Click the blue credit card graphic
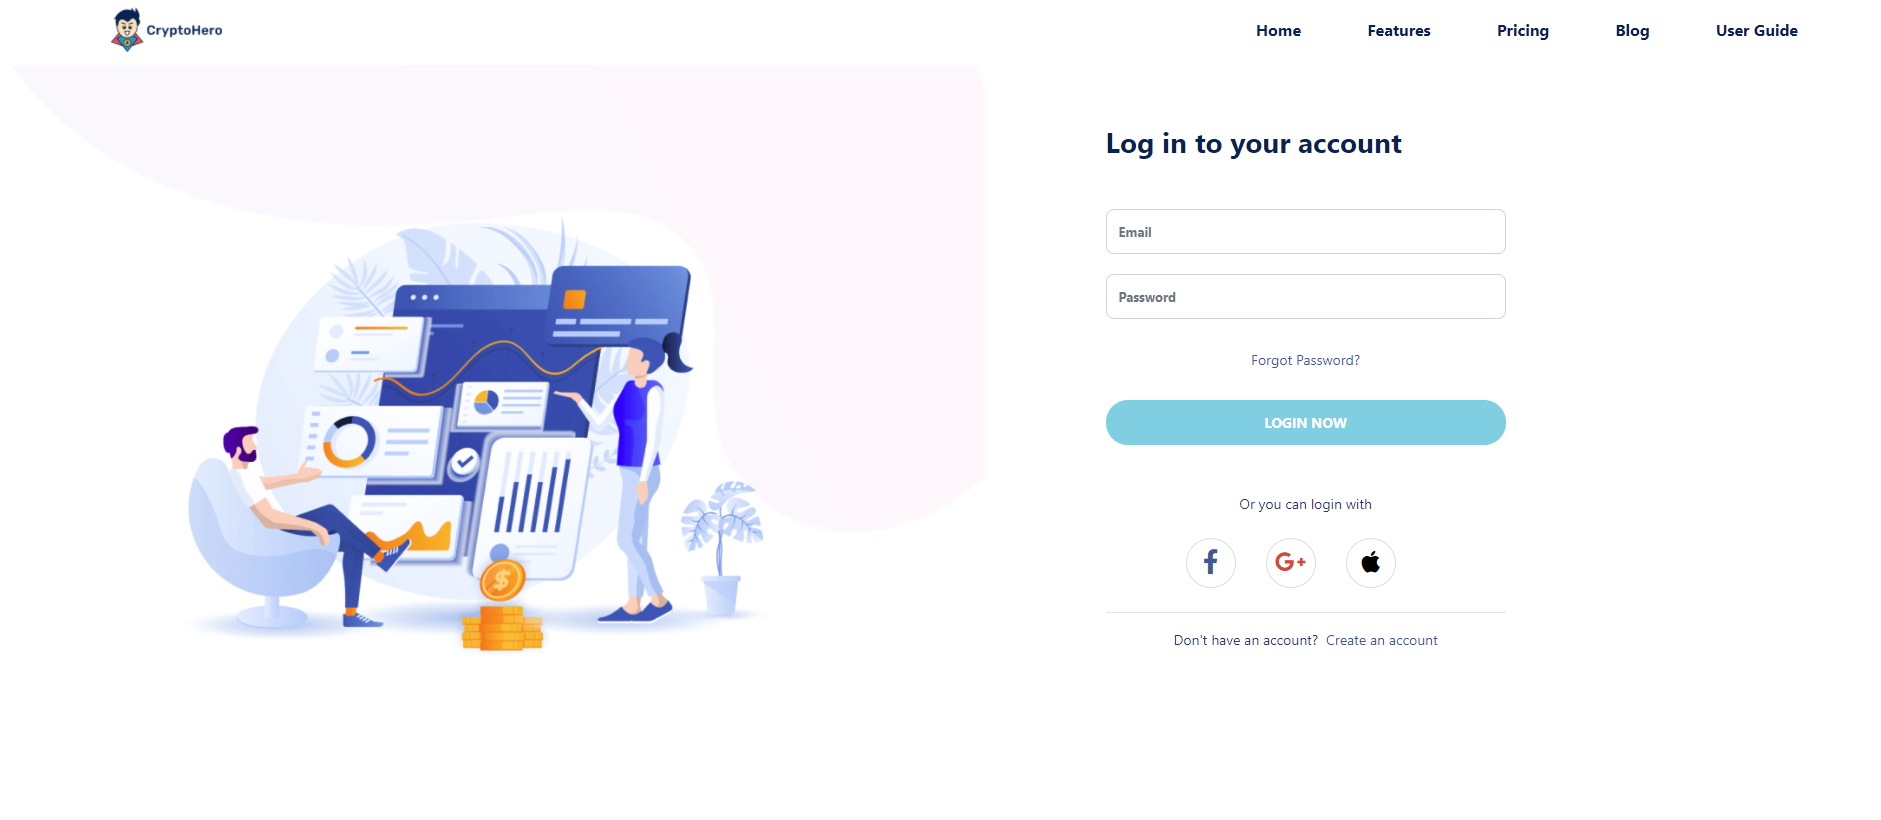 click(x=620, y=304)
